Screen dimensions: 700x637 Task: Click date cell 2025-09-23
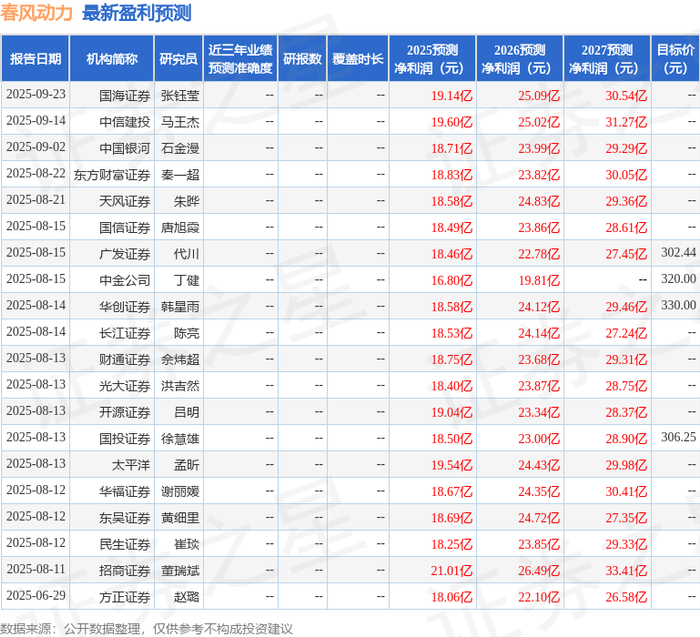point(36,94)
